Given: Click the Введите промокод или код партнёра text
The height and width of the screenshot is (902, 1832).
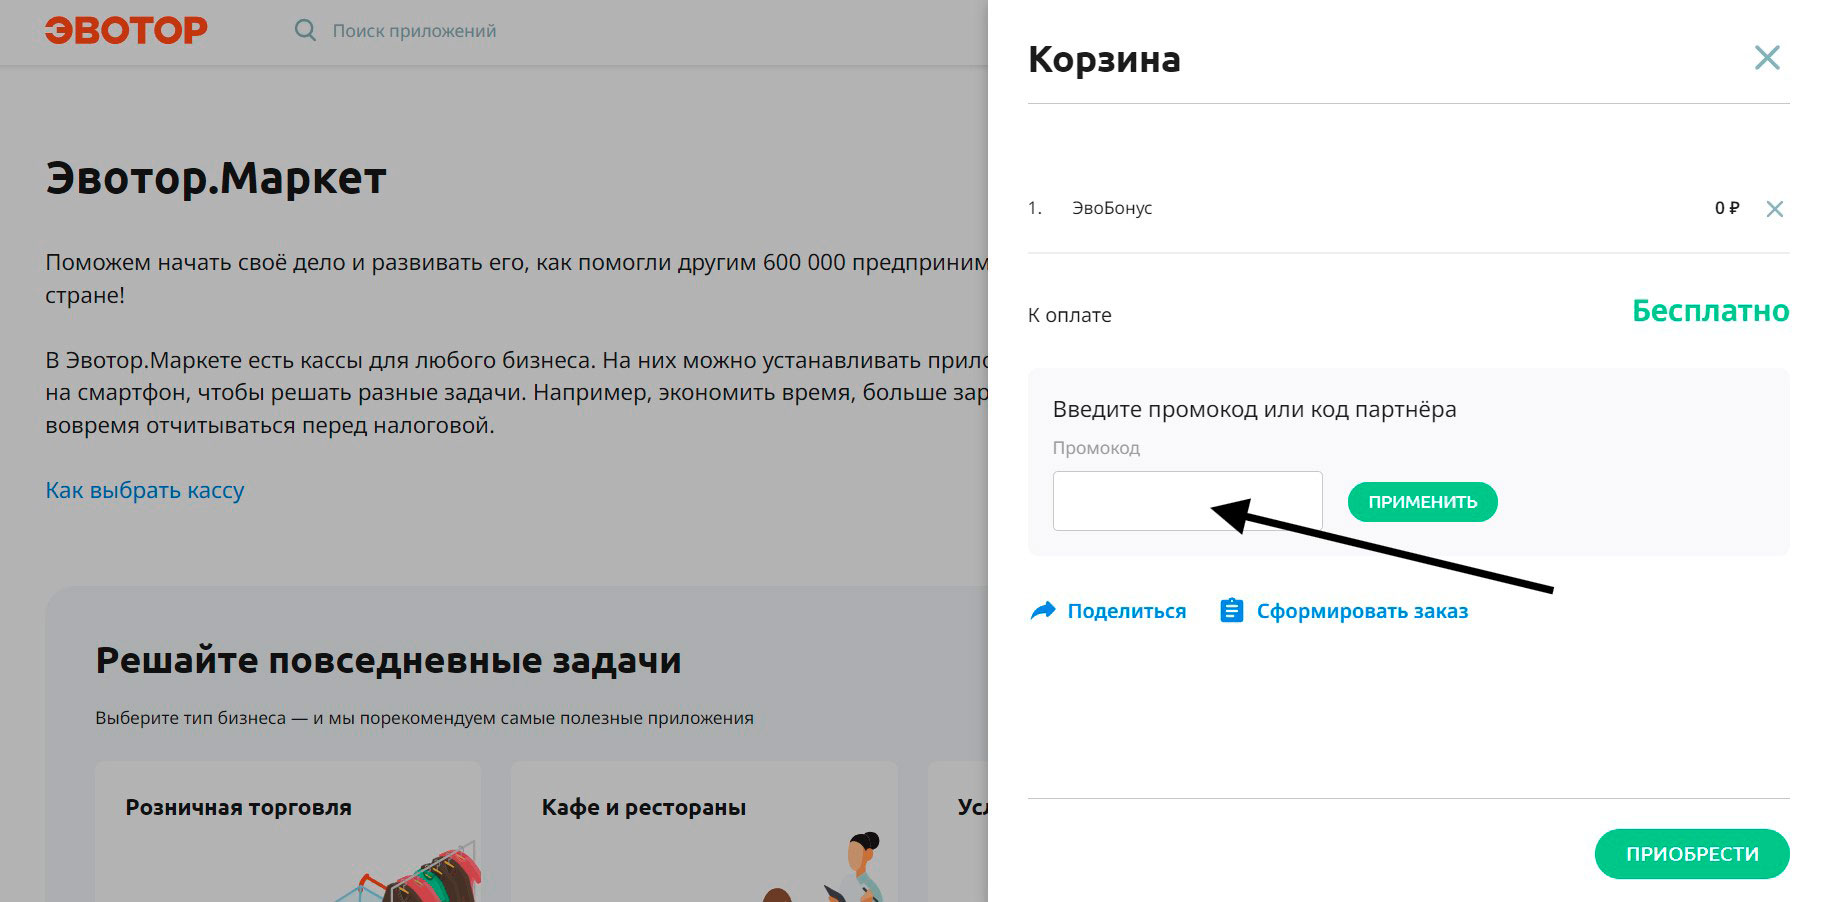Looking at the screenshot, I should pyautogui.click(x=1254, y=409).
